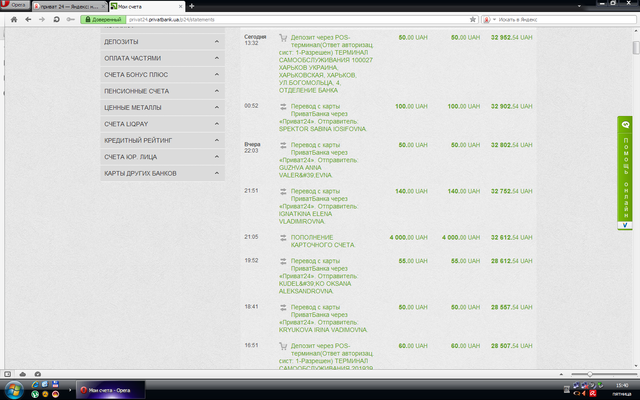
Task: Open 'ПОПОЛНЕНИЕ КАРТОЧНОГО СЧЕТА' transaction
Action: click(x=322, y=241)
